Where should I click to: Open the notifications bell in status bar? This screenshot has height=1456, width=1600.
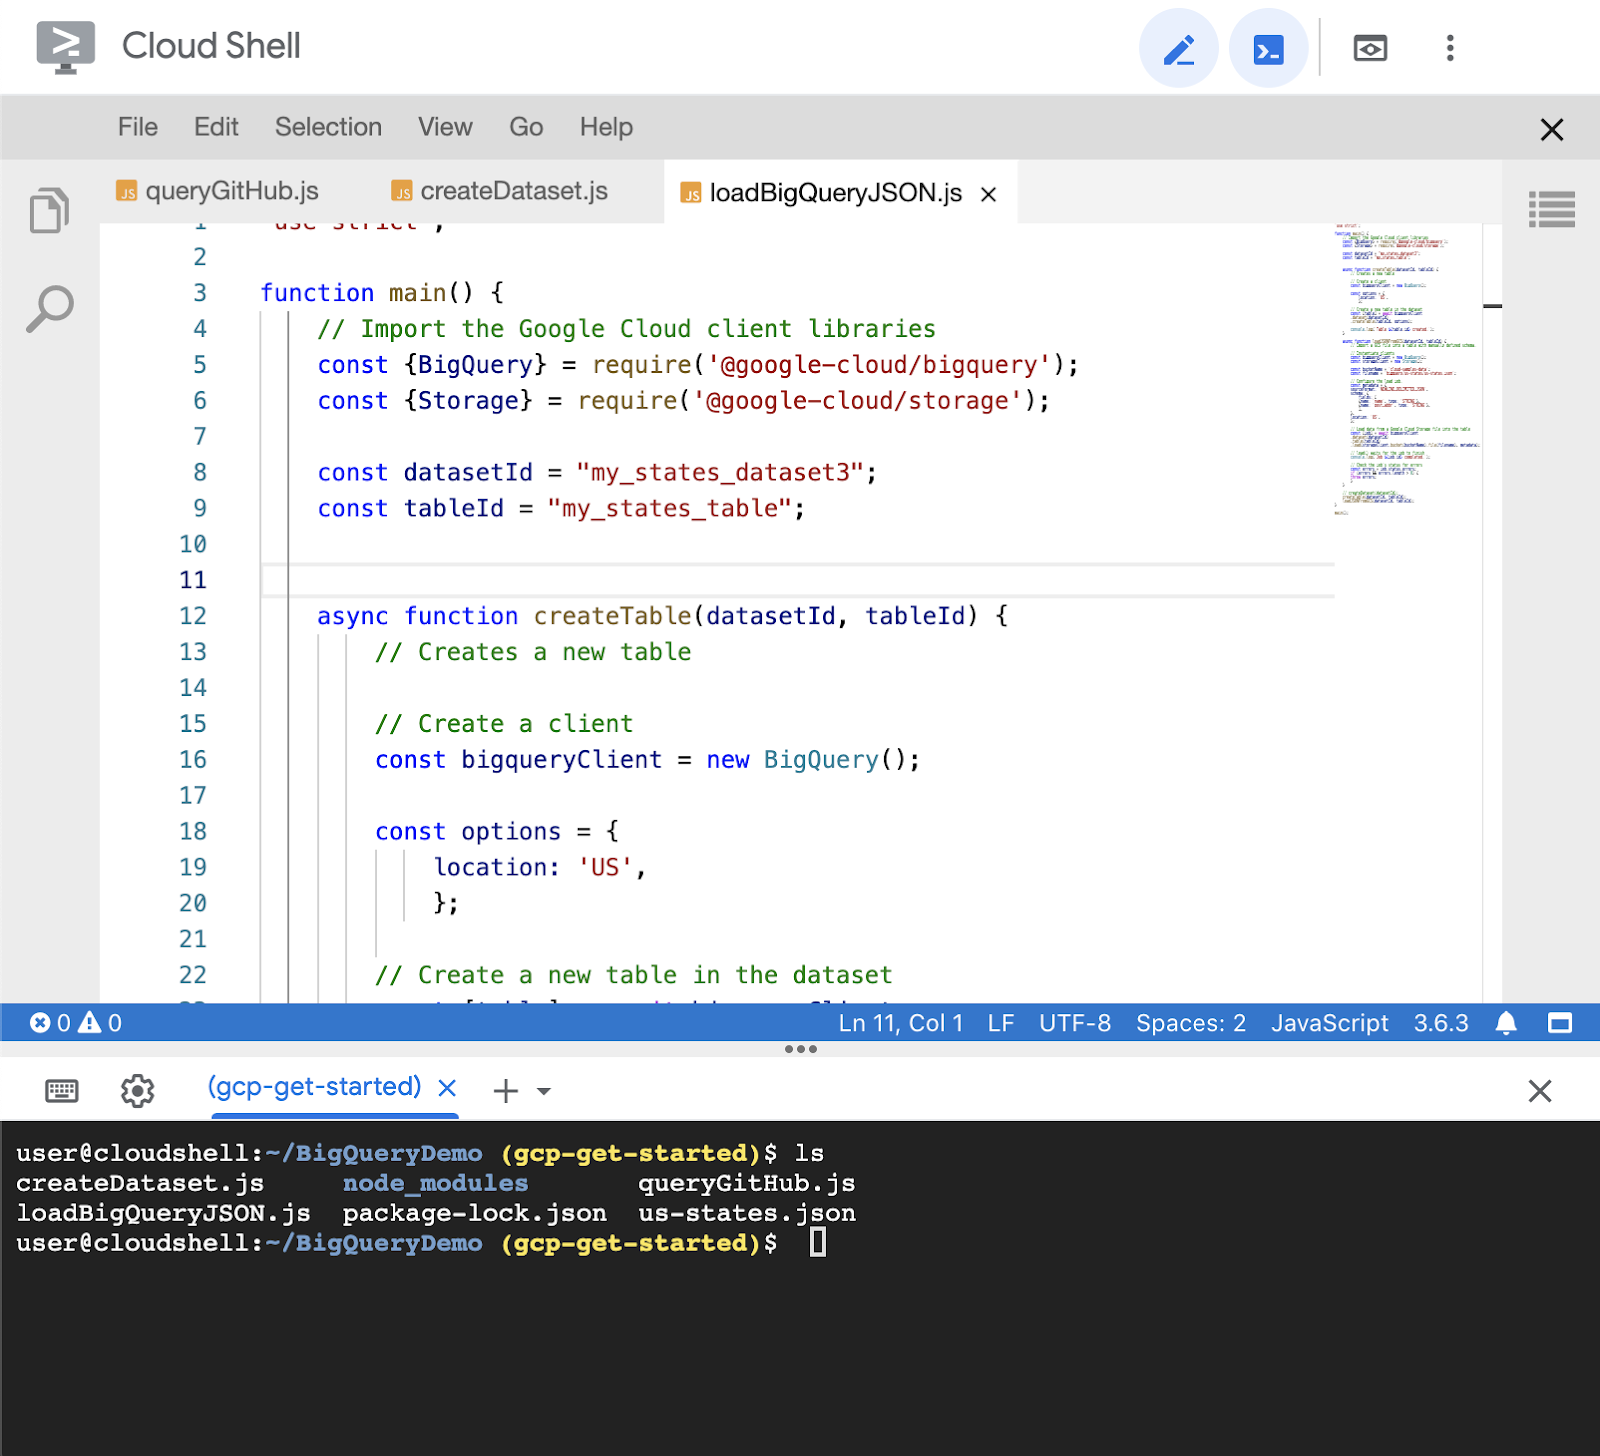[x=1506, y=1023]
